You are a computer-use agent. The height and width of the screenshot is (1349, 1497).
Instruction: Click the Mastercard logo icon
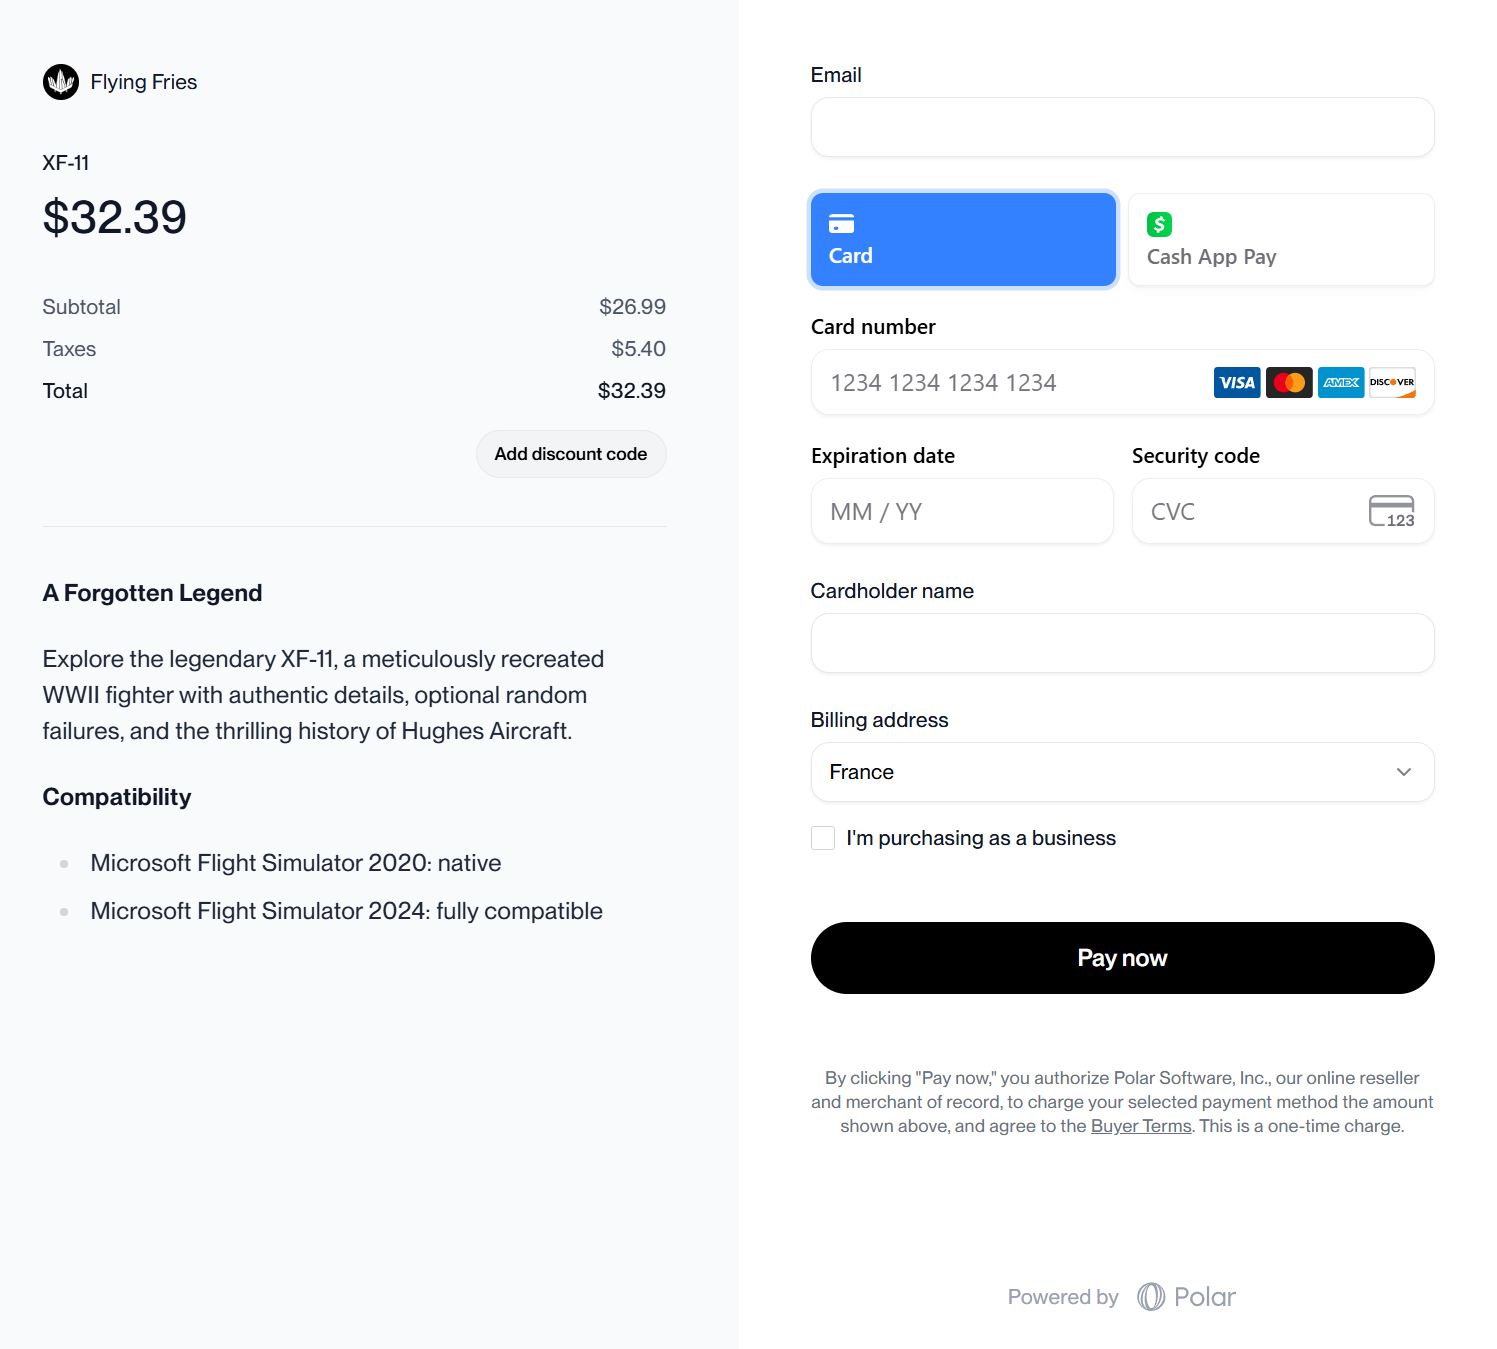pyautogui.click(x=1289, y=382)
